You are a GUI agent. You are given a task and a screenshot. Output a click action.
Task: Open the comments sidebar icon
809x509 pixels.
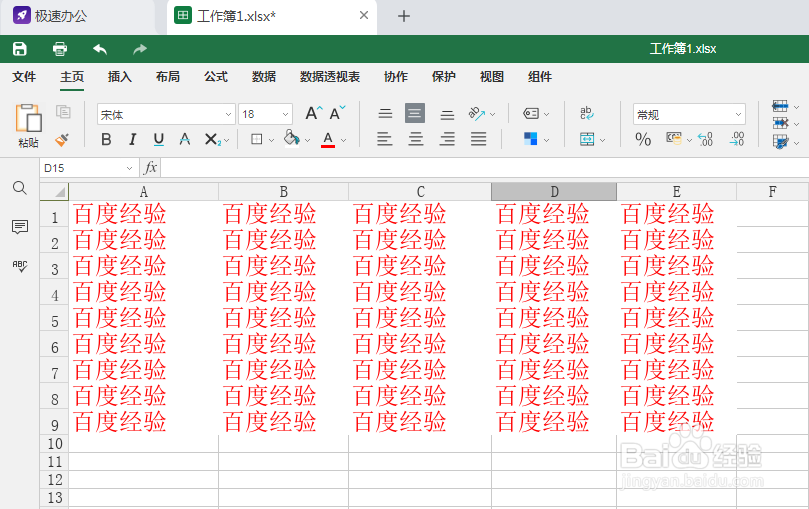[20, 227]
